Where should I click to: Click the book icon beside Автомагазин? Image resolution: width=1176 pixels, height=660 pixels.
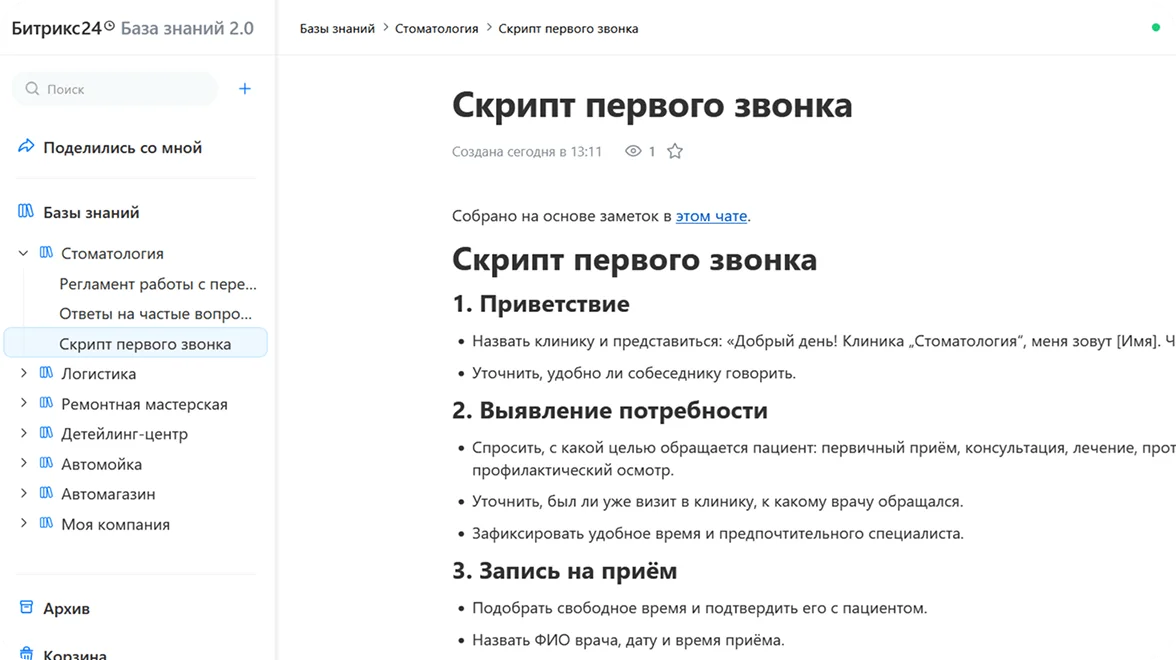pyautogui.click(x=46, y=493)
